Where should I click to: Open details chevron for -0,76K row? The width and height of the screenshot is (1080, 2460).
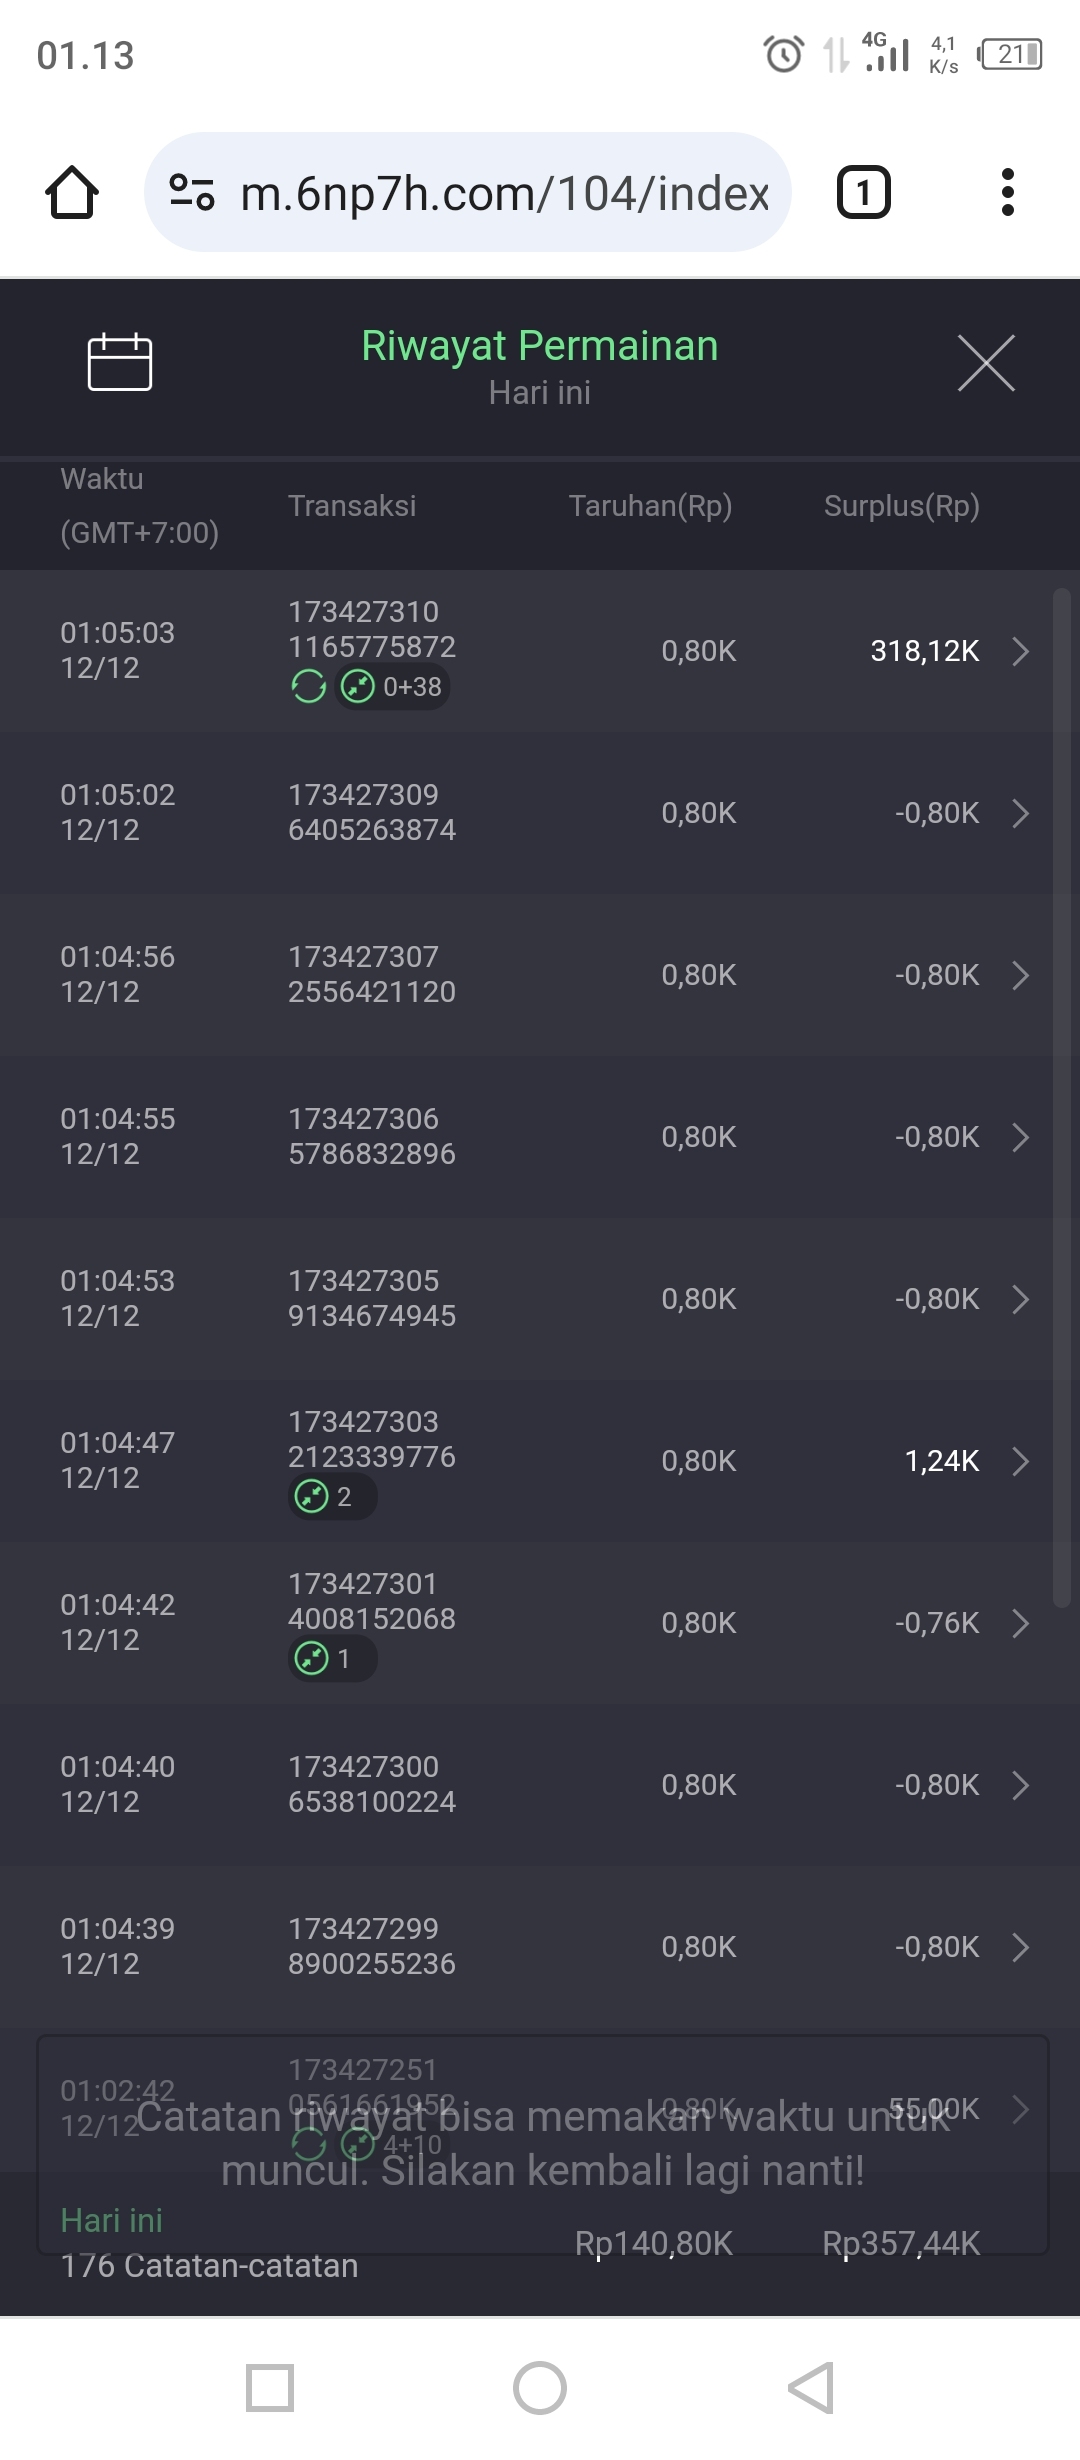(1020, 1623)
